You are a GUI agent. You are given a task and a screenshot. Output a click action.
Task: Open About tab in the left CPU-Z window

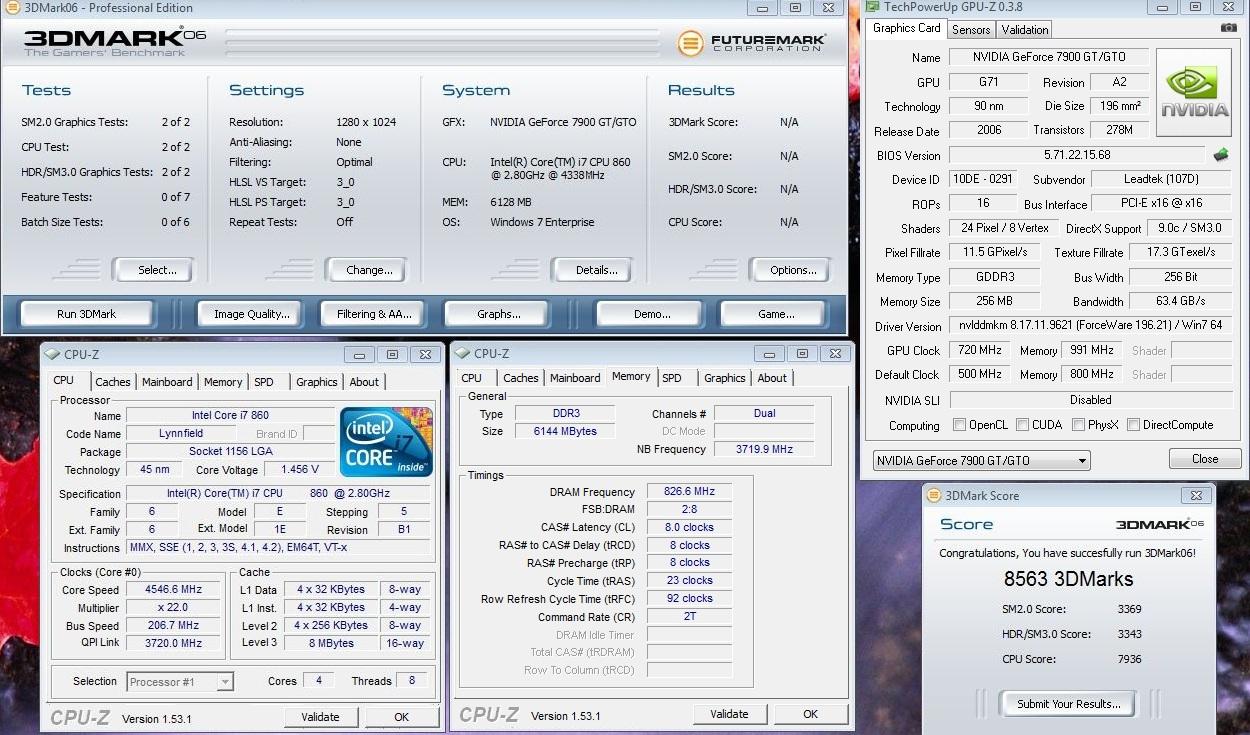point(364,382)
